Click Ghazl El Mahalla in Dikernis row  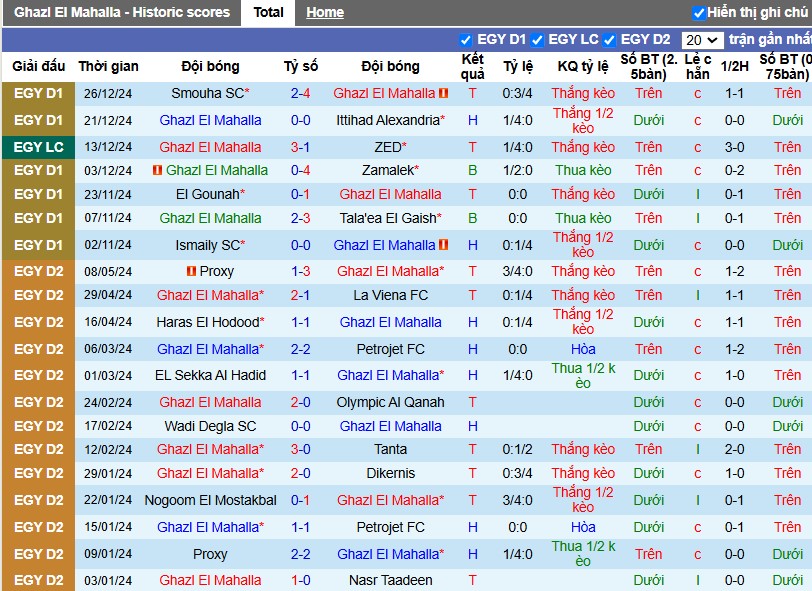click(210, 473)
